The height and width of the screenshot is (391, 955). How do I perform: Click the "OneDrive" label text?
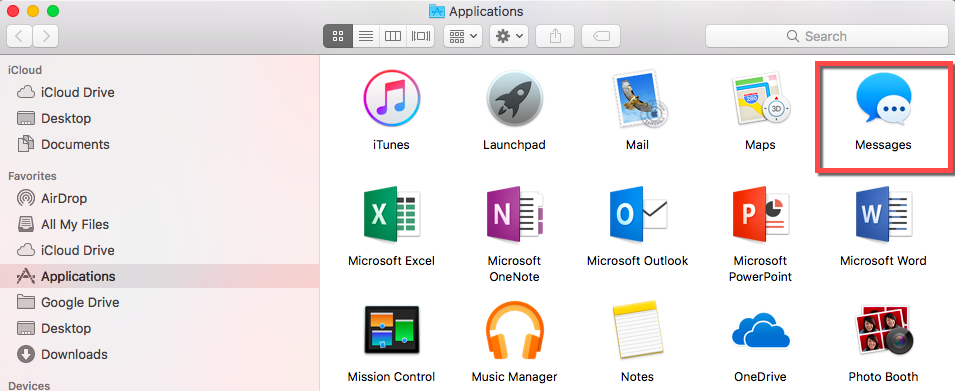tap(760, 376)
